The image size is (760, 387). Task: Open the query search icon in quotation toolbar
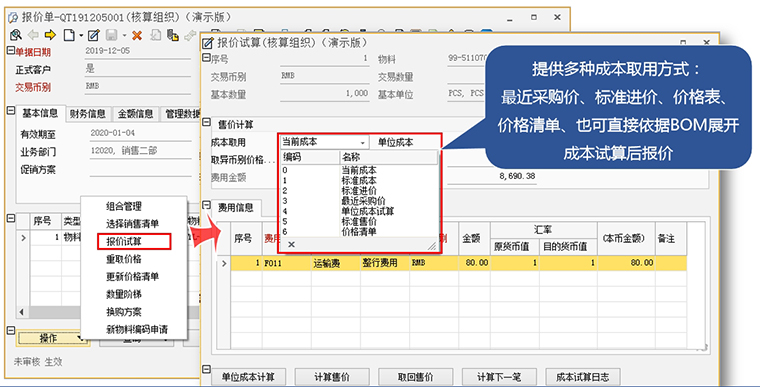pyautogui.click(x=16, y=35)
